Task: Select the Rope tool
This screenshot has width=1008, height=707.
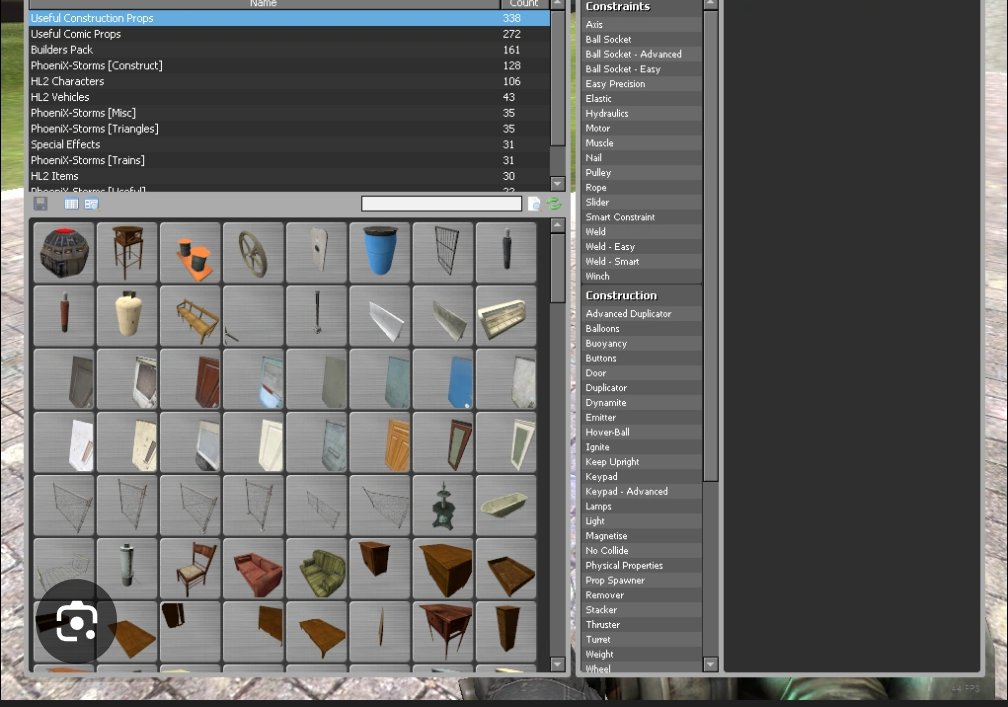Action: pyautogui.click(x=642, y=188)
